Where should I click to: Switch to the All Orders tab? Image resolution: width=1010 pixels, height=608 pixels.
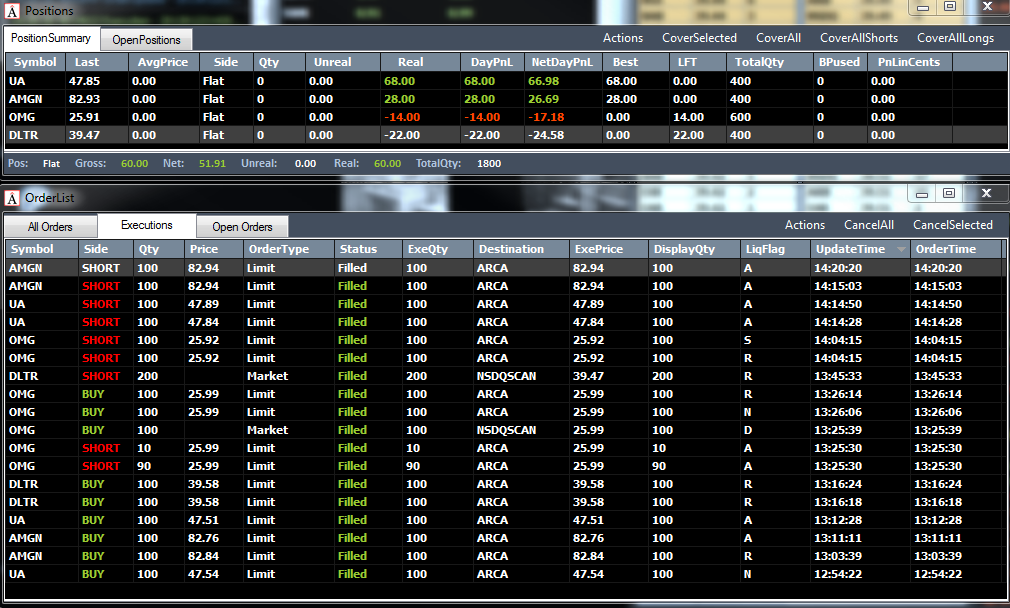(x=50, y=227)
